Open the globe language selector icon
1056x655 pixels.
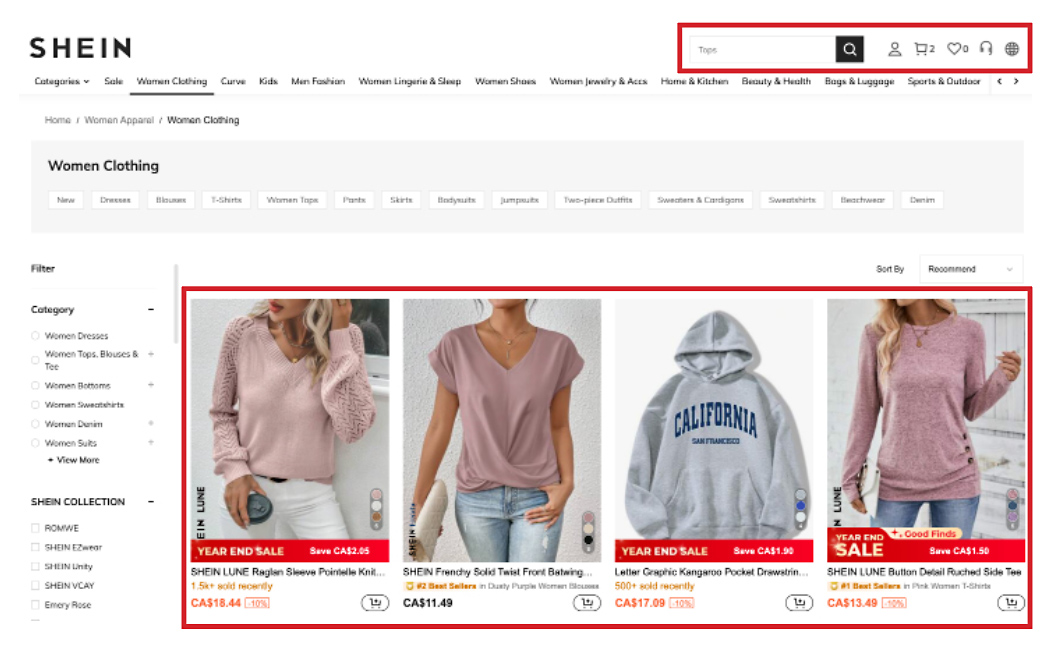point(1012,49)
